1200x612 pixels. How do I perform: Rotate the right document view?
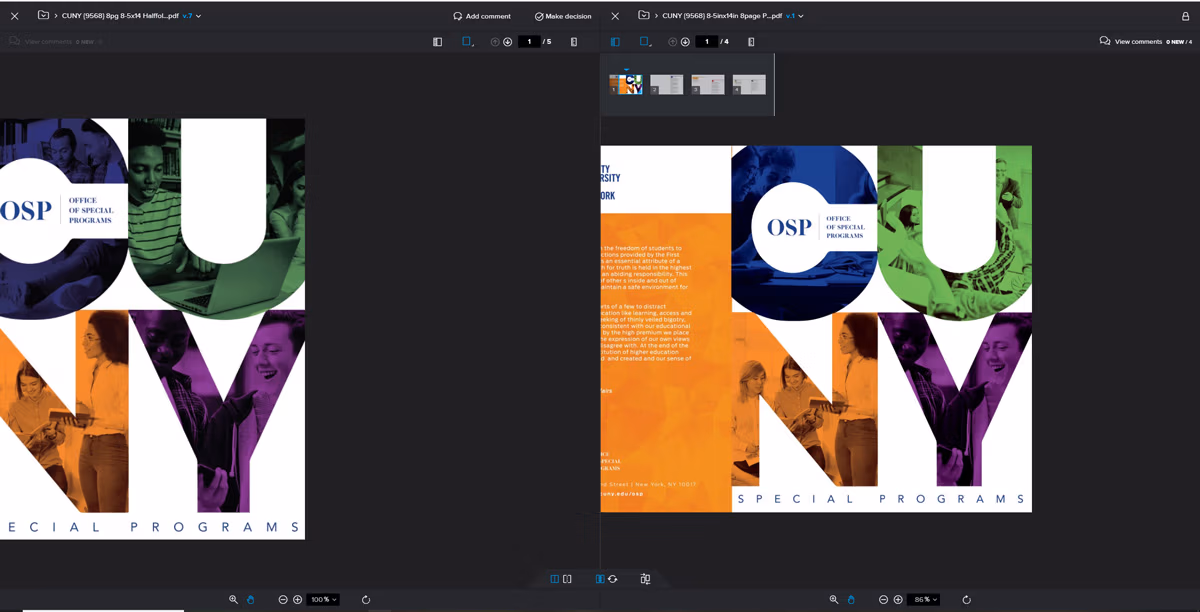click(x=966, y=599)
